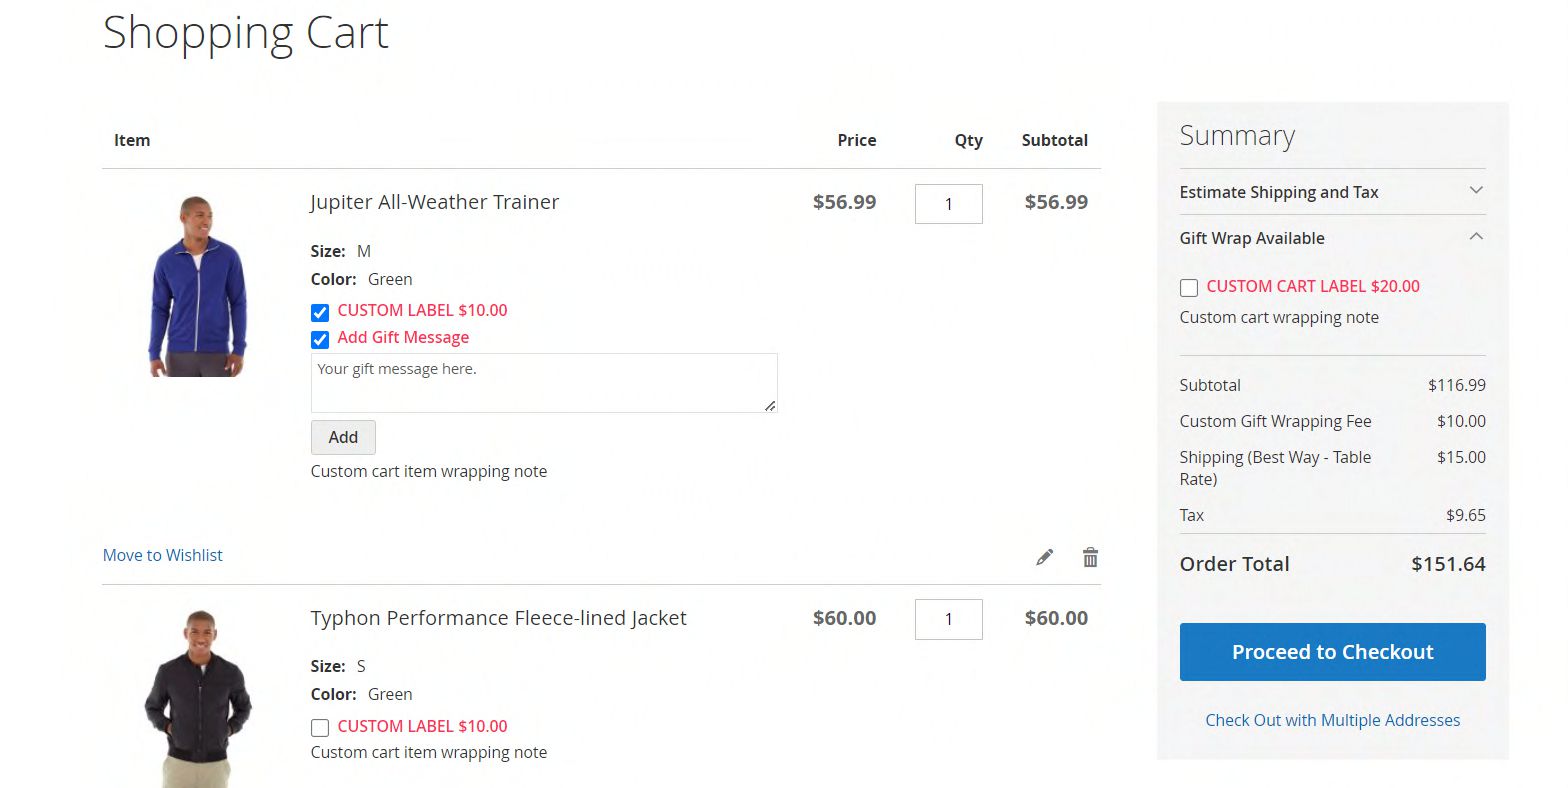Open the Typhon Fleece-lined Jacket product image

pos(198,698)
